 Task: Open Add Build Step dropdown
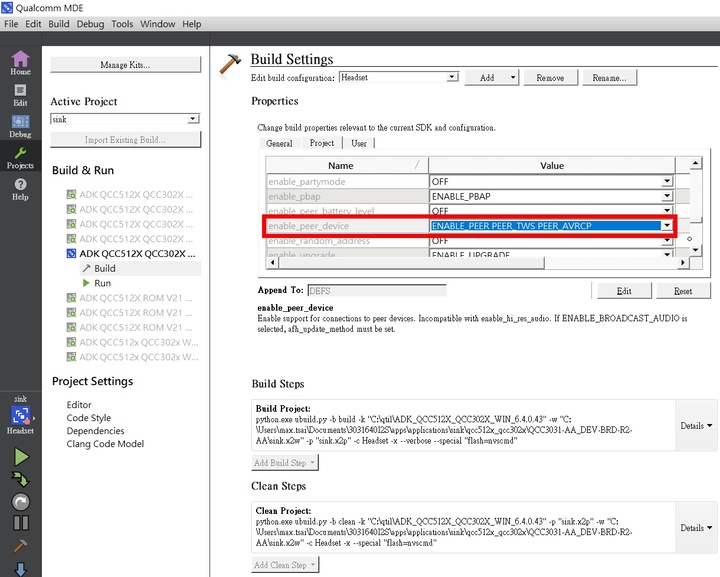285,463
